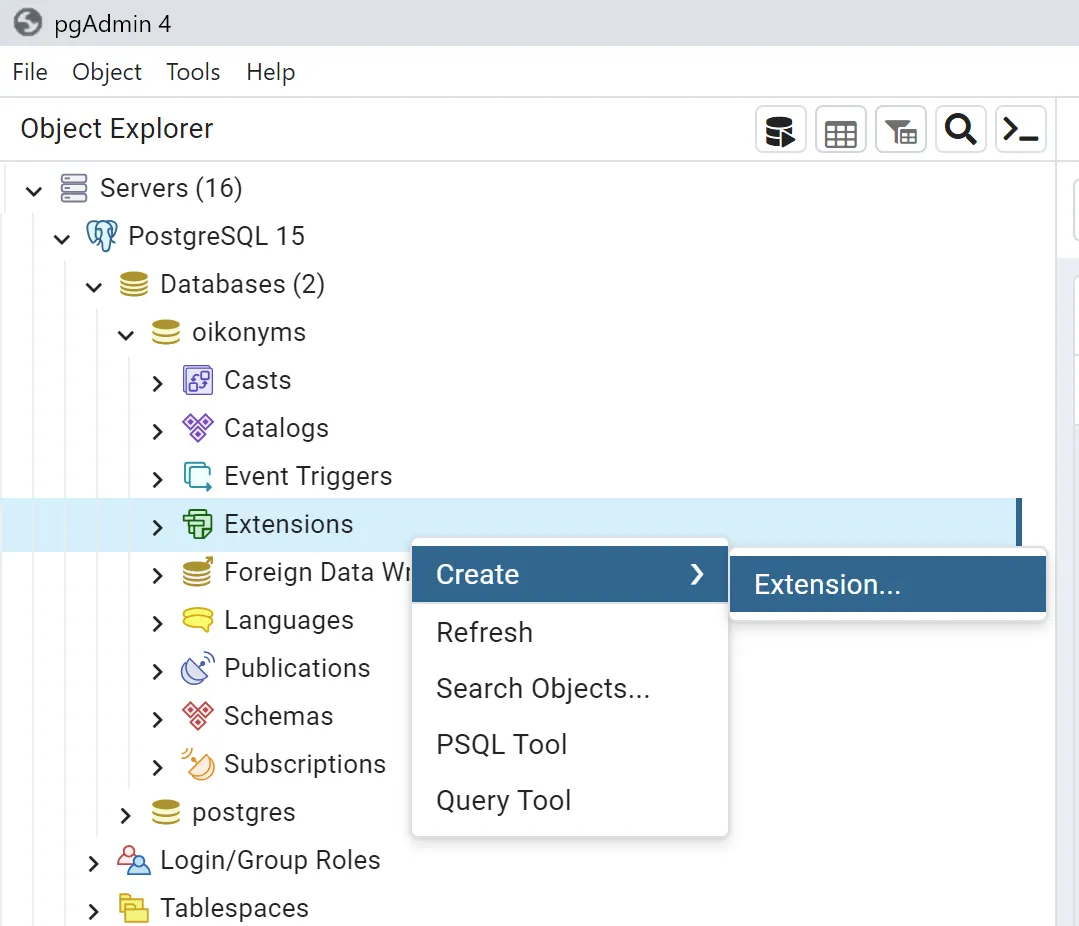Collapse the Servers (16) tree node
The image size is (1079, 926).
[34, 189]
